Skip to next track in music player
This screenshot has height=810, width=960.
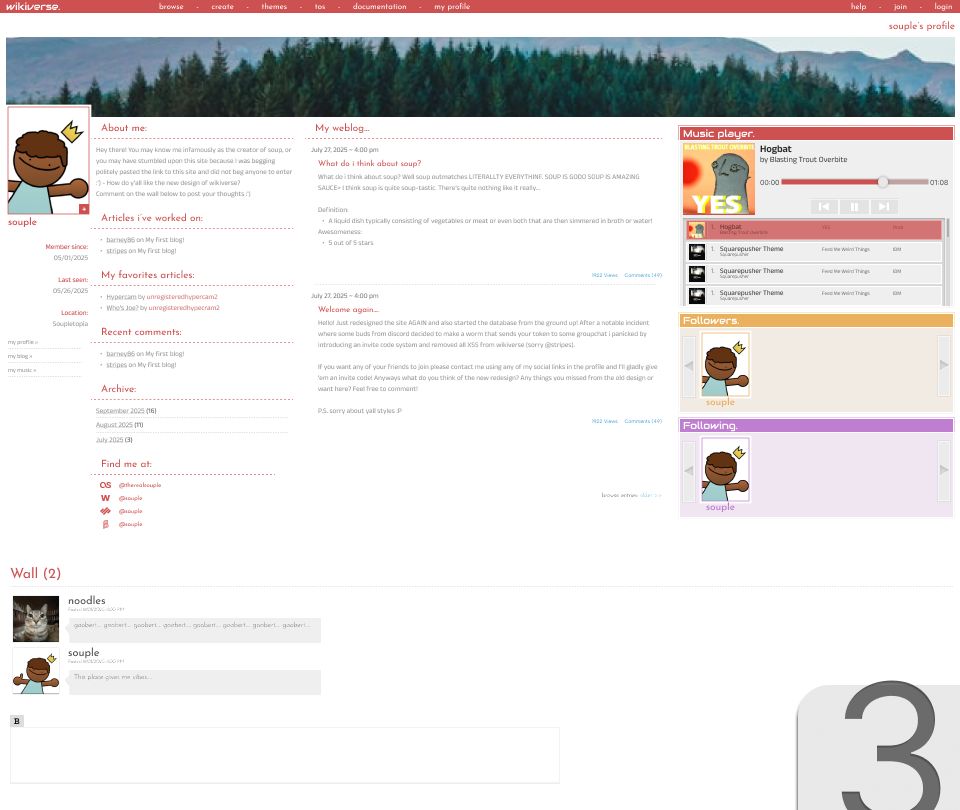(x=883, y=207)
